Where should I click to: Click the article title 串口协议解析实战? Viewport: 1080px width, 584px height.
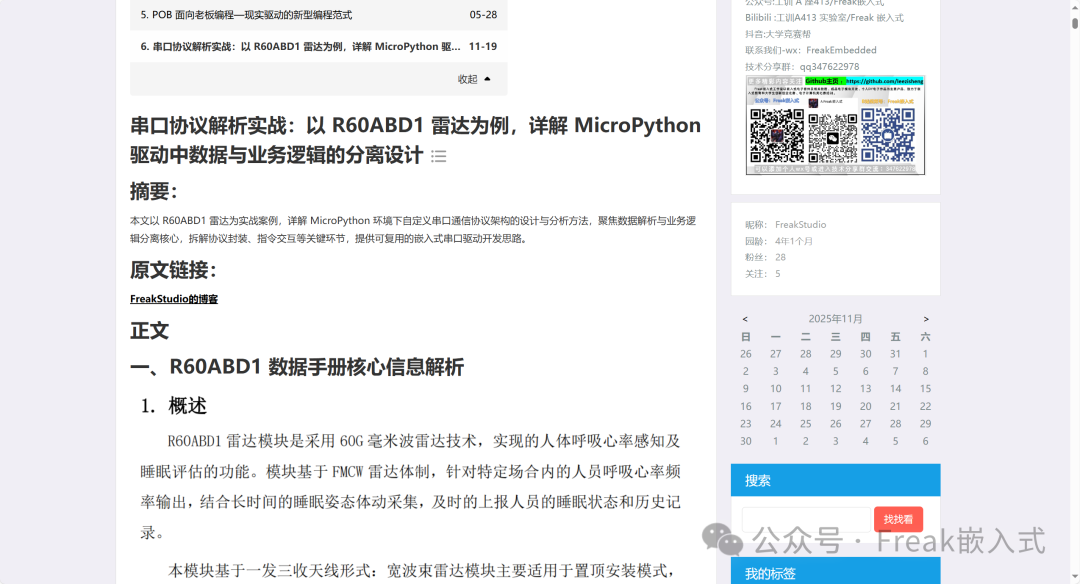coord(415,140)
